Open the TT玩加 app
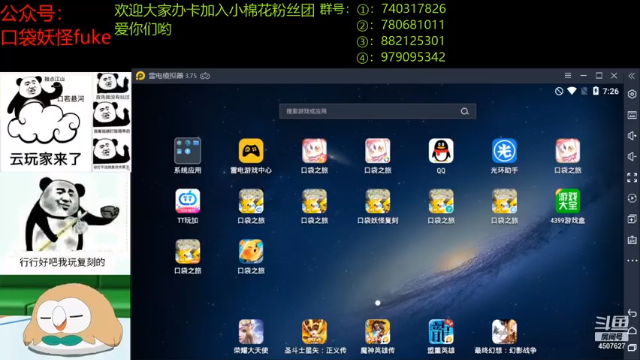 [x=187, y=201]
